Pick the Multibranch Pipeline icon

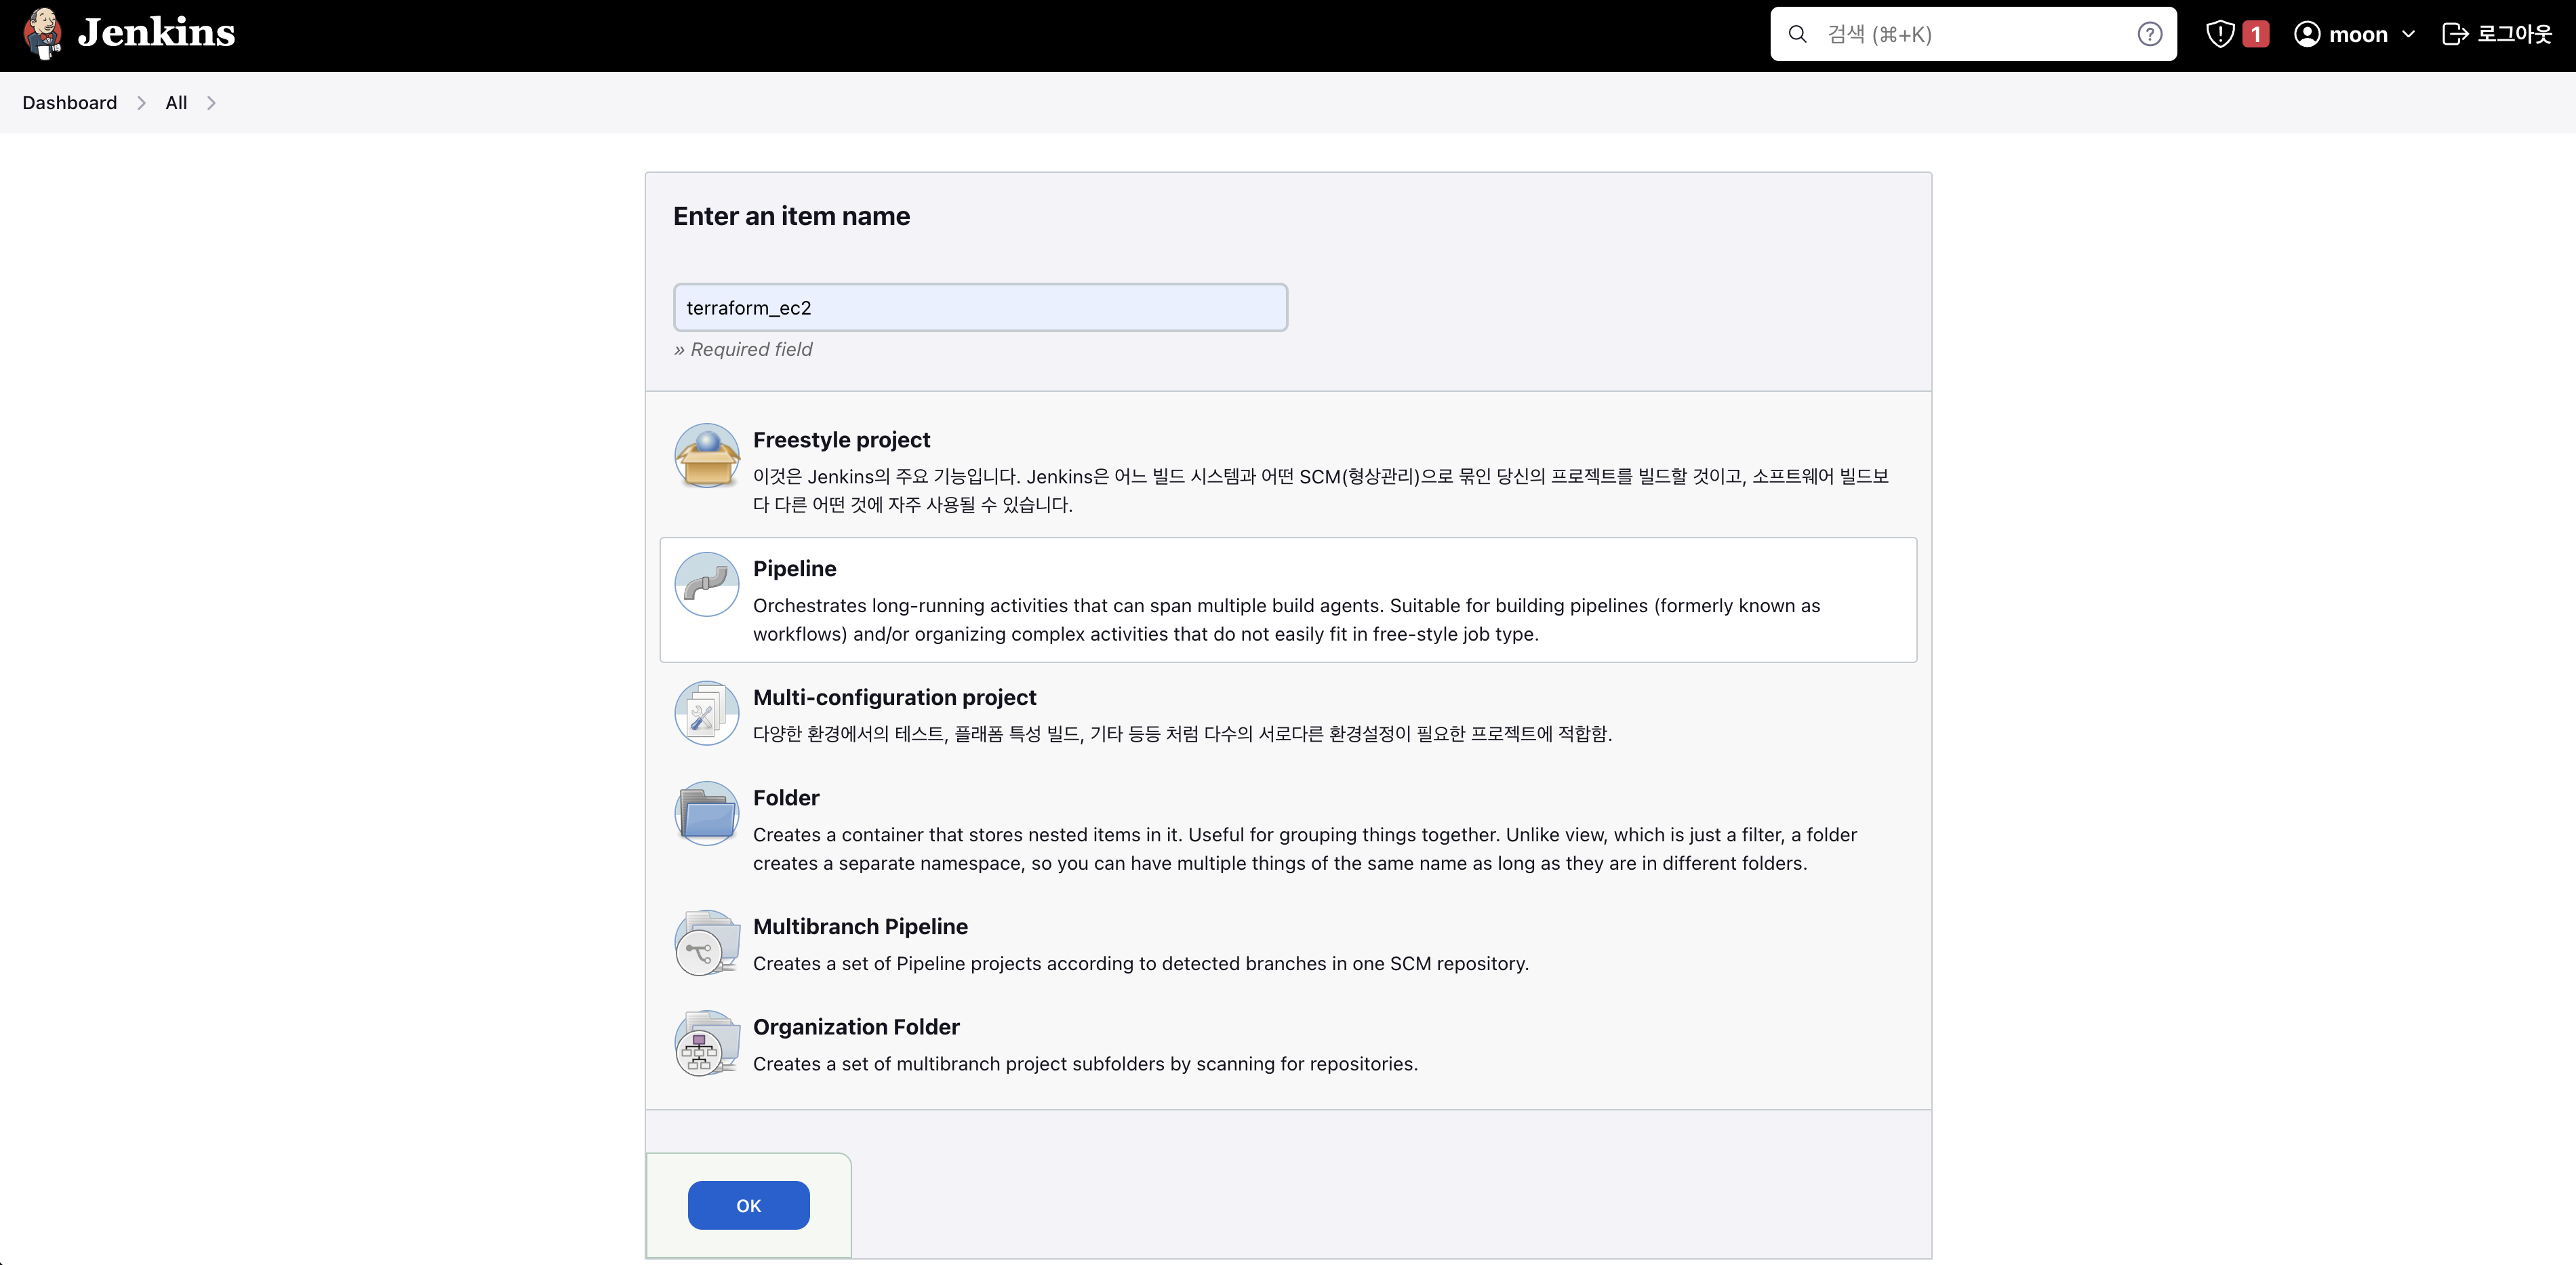coord(706,943)
